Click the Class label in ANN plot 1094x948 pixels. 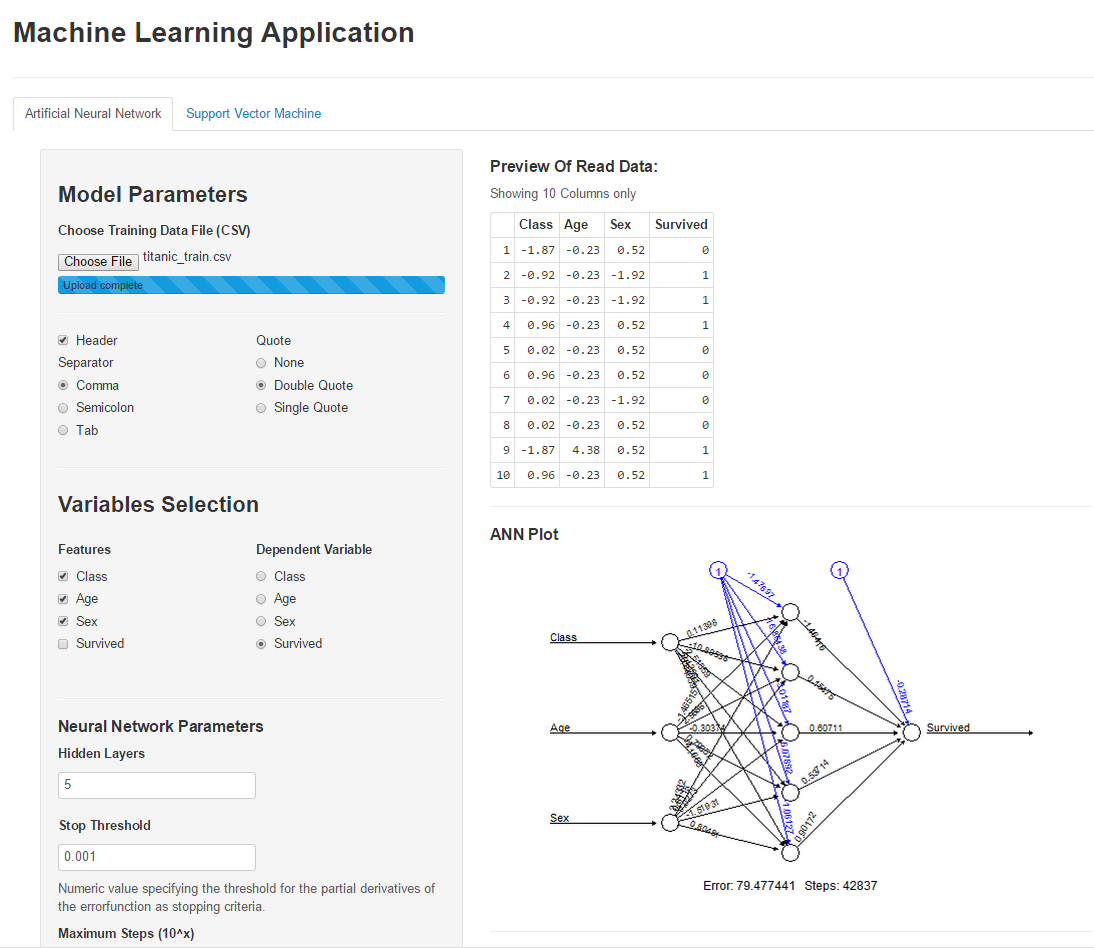[563, 637]
